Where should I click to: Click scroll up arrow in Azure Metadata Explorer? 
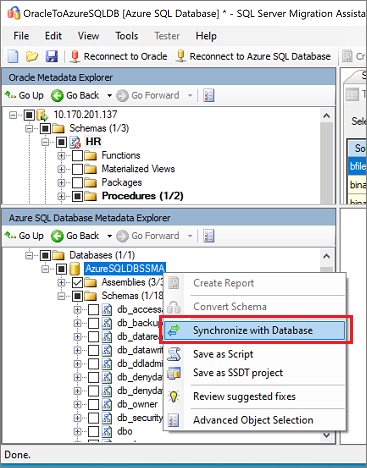[x=327, y=256]
